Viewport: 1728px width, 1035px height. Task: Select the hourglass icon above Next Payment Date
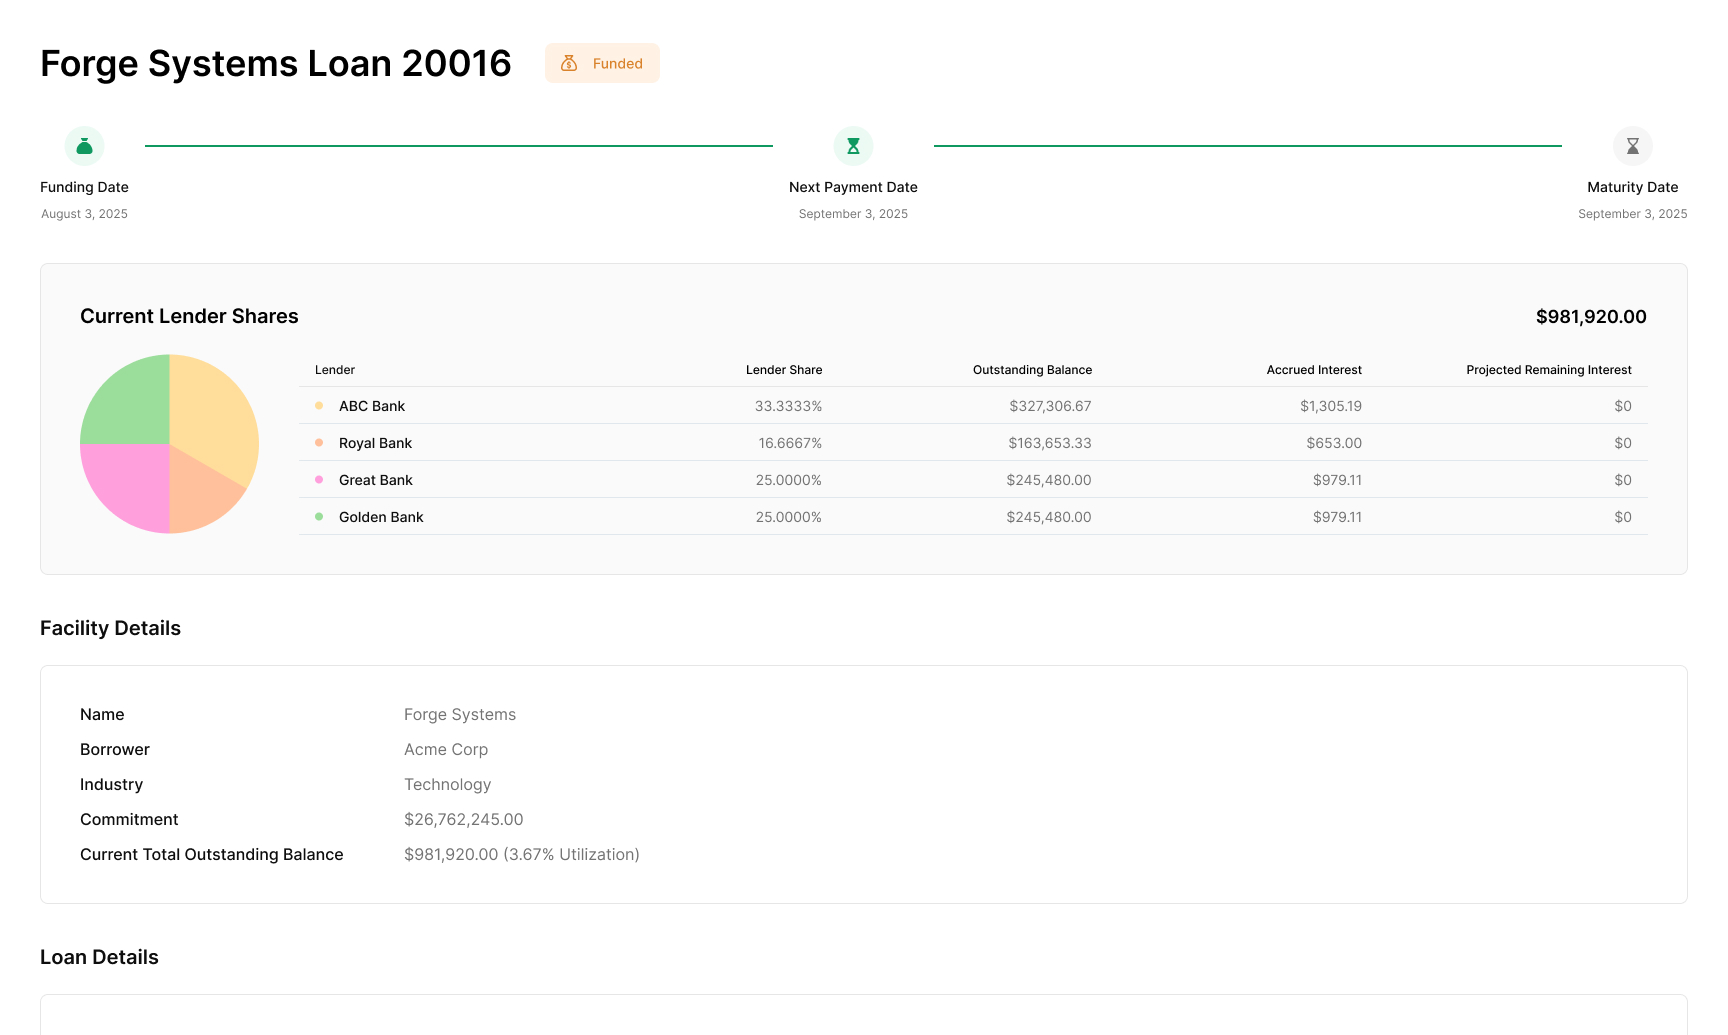point(853,146)
